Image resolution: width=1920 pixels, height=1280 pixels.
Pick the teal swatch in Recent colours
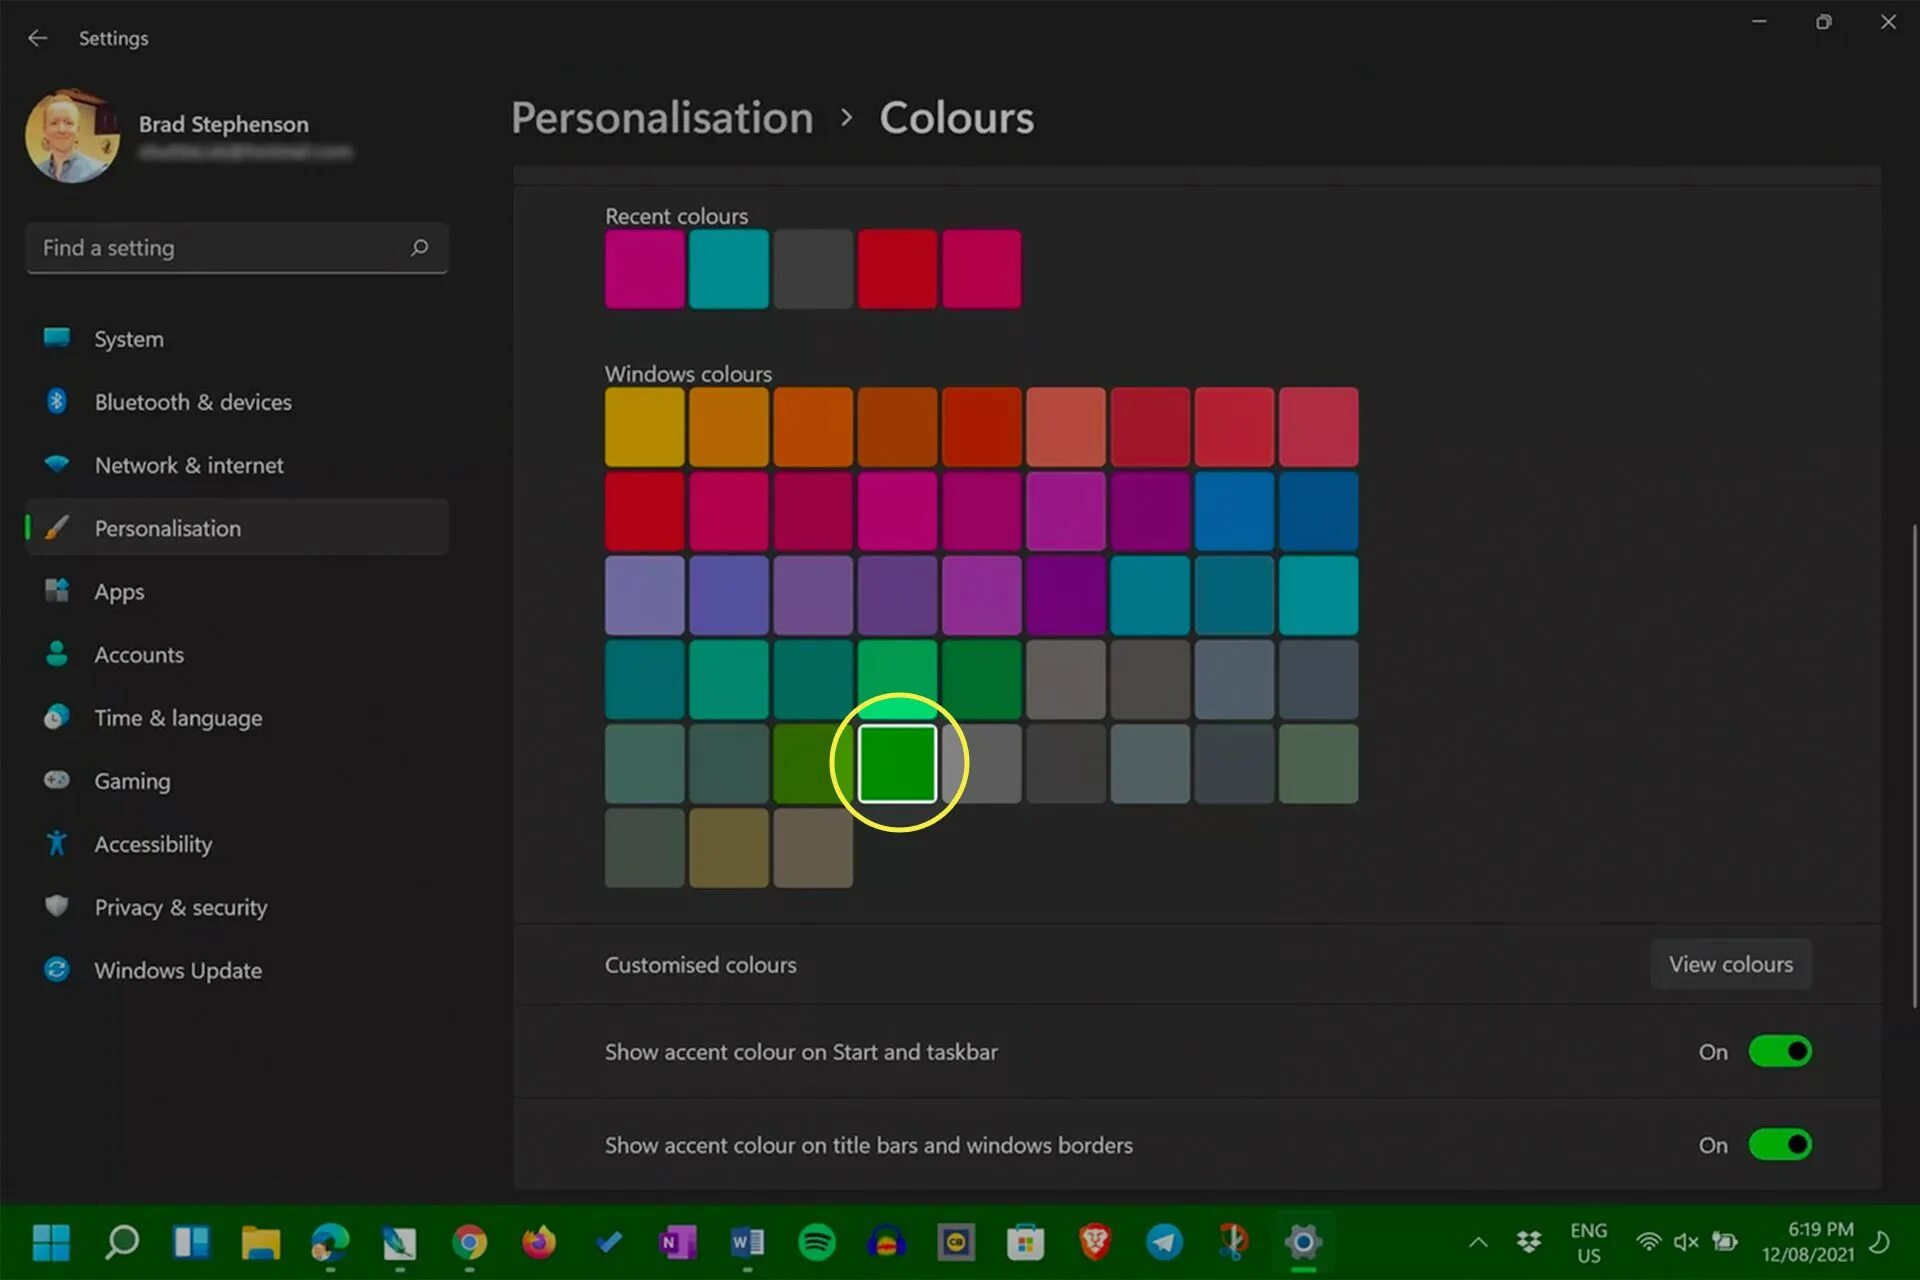pyautogui.click(x=729, y=269)
